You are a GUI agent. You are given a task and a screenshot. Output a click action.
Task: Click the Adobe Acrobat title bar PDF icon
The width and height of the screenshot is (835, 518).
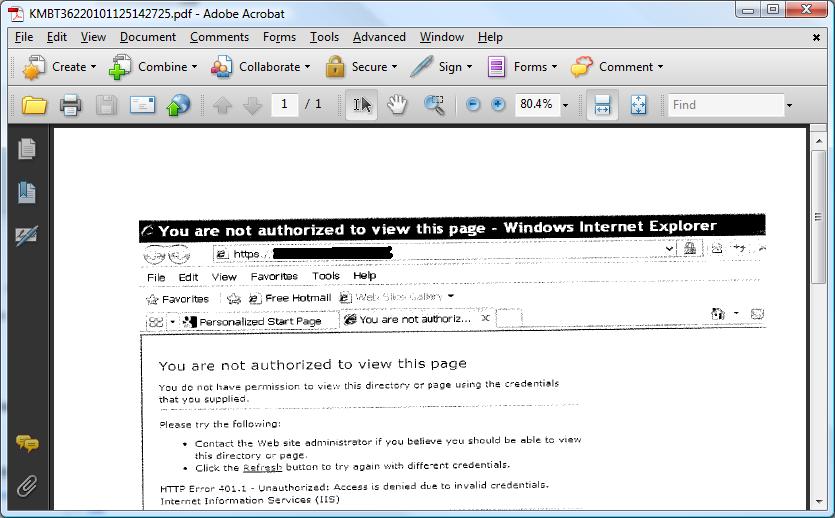17,14
